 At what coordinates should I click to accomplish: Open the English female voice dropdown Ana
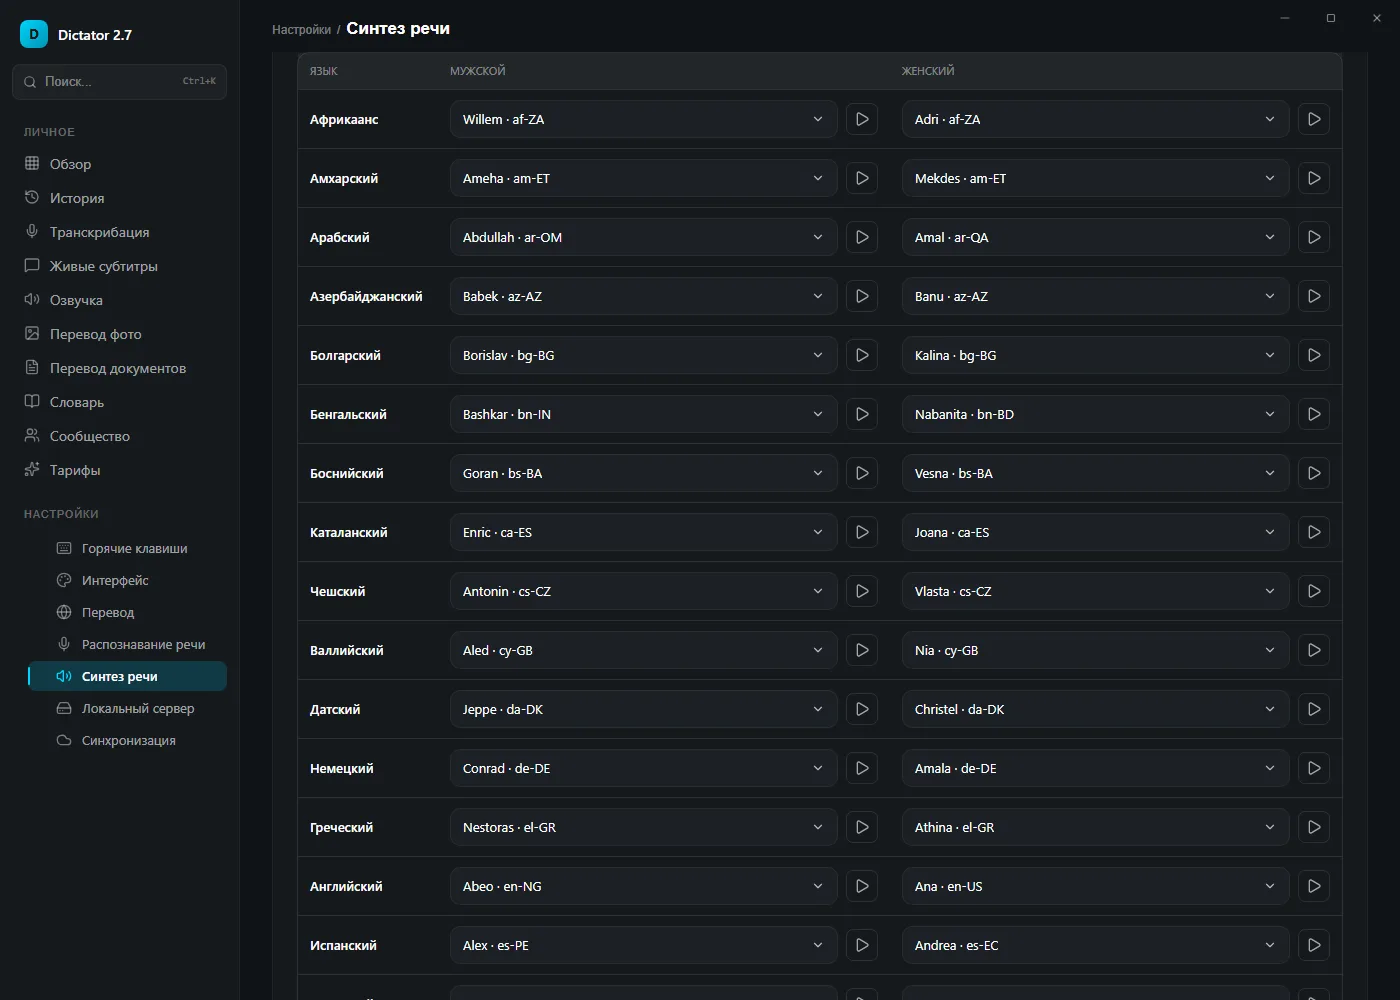1095,886
